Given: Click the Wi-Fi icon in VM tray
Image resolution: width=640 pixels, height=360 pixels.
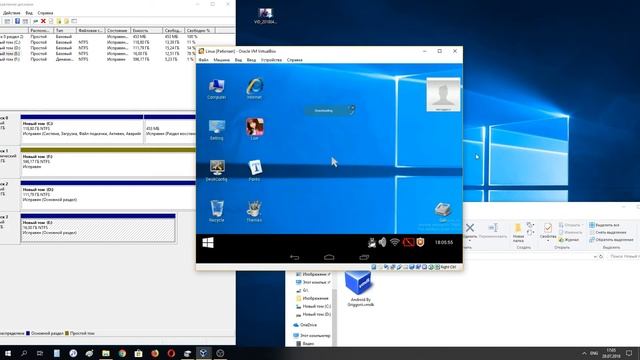Looking at the screenshot, I should (x=395, y=242).
